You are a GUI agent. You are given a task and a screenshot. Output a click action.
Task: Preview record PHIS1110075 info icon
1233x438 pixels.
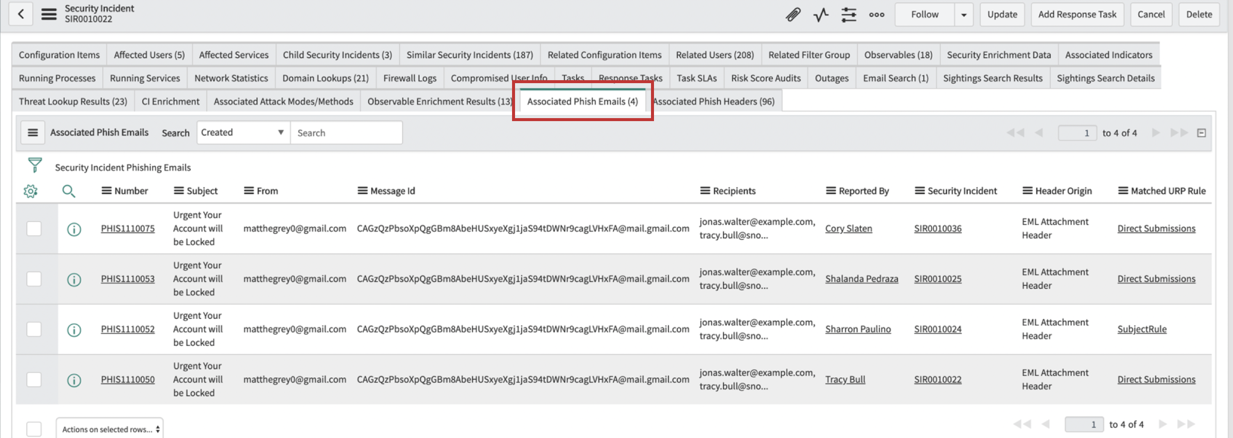click(x=73, y=229)
